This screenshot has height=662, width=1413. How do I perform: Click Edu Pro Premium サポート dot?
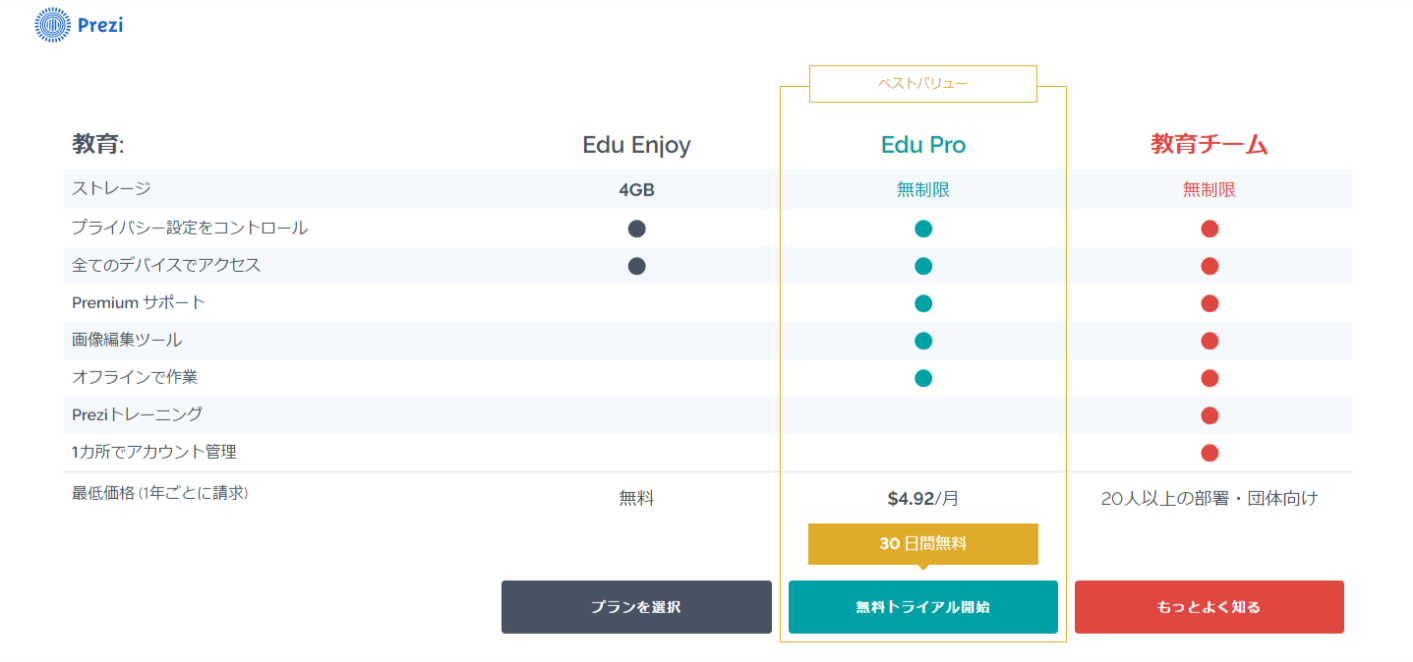pos(923,303)
